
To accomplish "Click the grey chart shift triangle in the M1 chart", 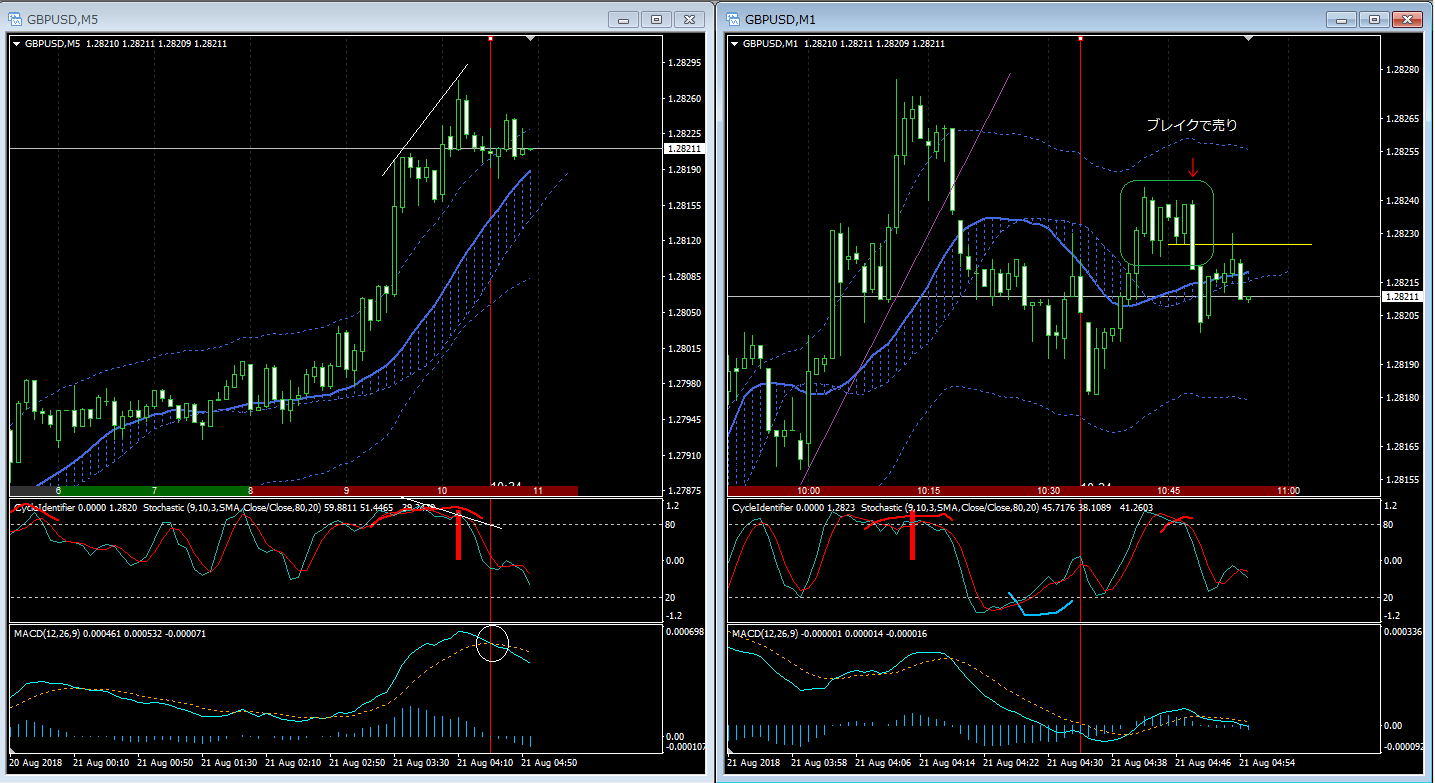I will click(x=1248, y=38).
